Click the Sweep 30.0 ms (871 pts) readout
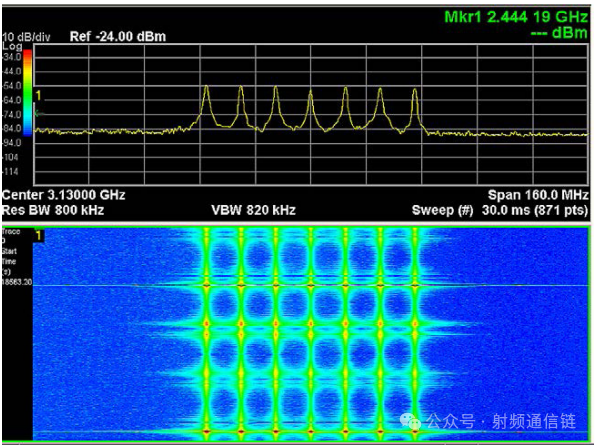The height and width of the screenshot is (445, 595). pyautogui.click(x=500, y=210)
